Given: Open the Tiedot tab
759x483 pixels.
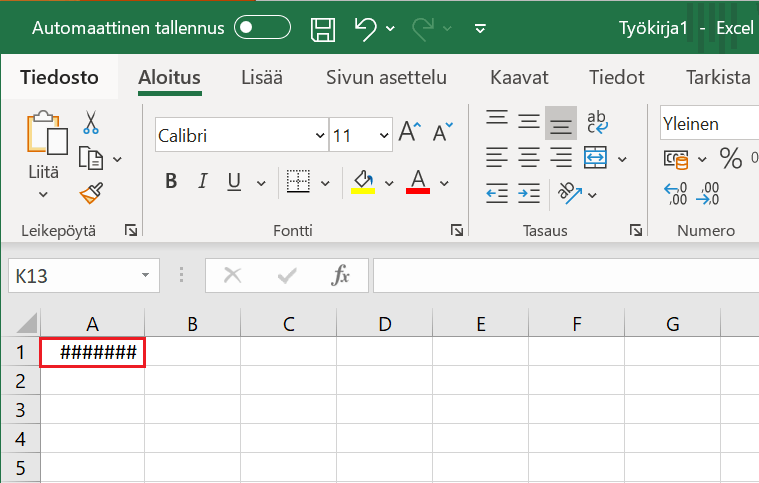Looking at the screenshot, I should (x=617, y=77).
